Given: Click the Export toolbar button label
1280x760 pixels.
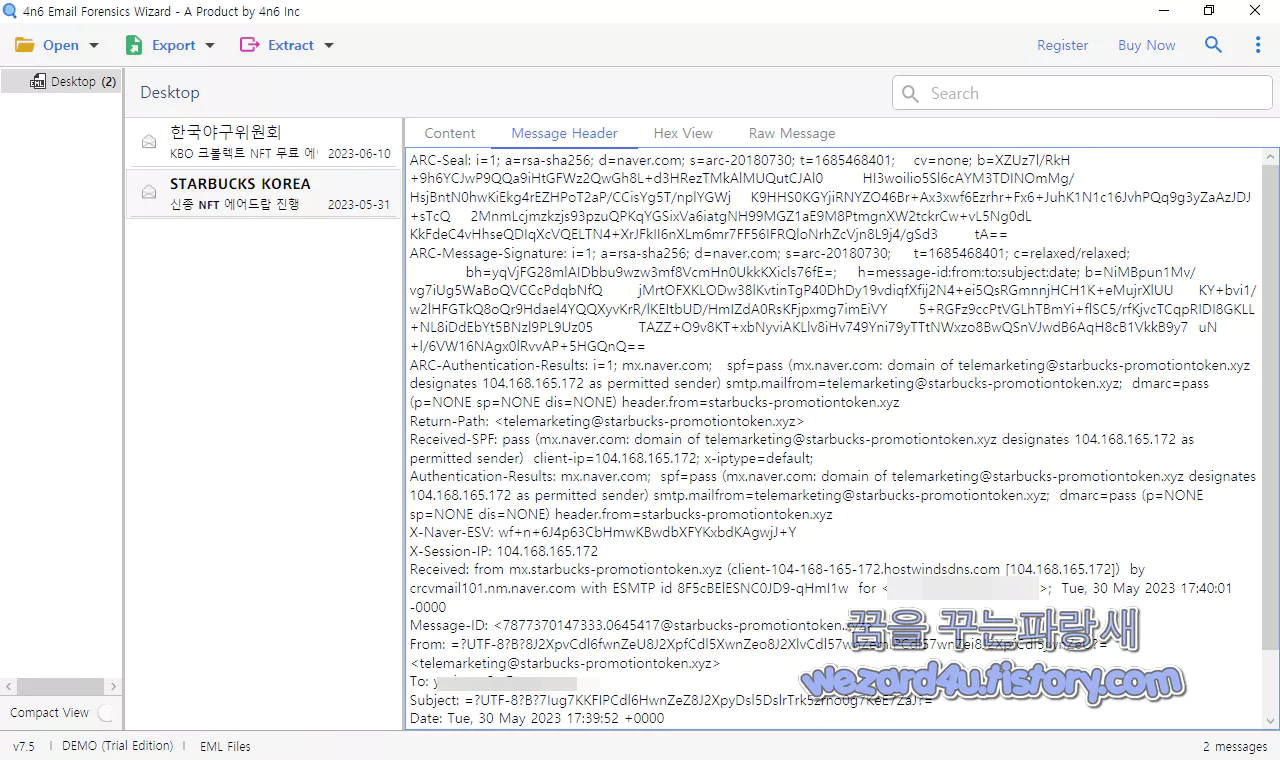Looking at the screenshot, I should [174, 45].
